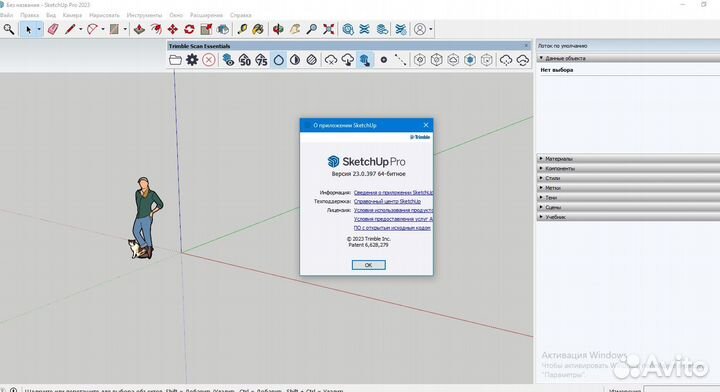Image resolution: width=720 pixels, height=392 pixels.
Task: Open the Инструменты menu
Action: click(144, 15)
